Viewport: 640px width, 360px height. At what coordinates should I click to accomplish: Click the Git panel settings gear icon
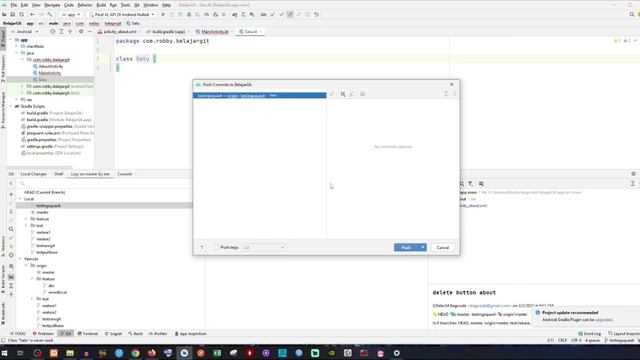pos(633,174)
